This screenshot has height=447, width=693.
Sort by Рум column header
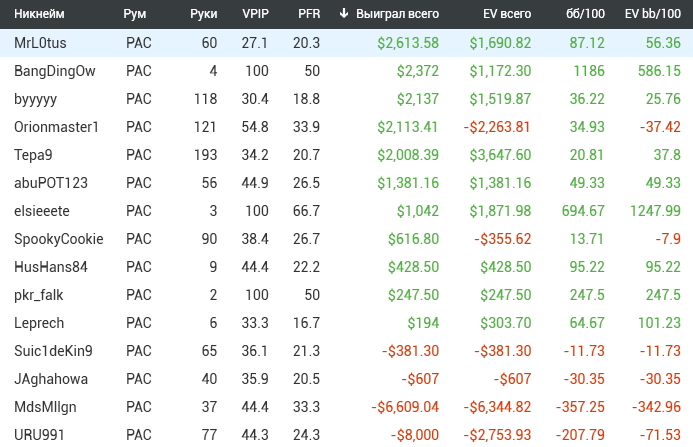point(135,14)
